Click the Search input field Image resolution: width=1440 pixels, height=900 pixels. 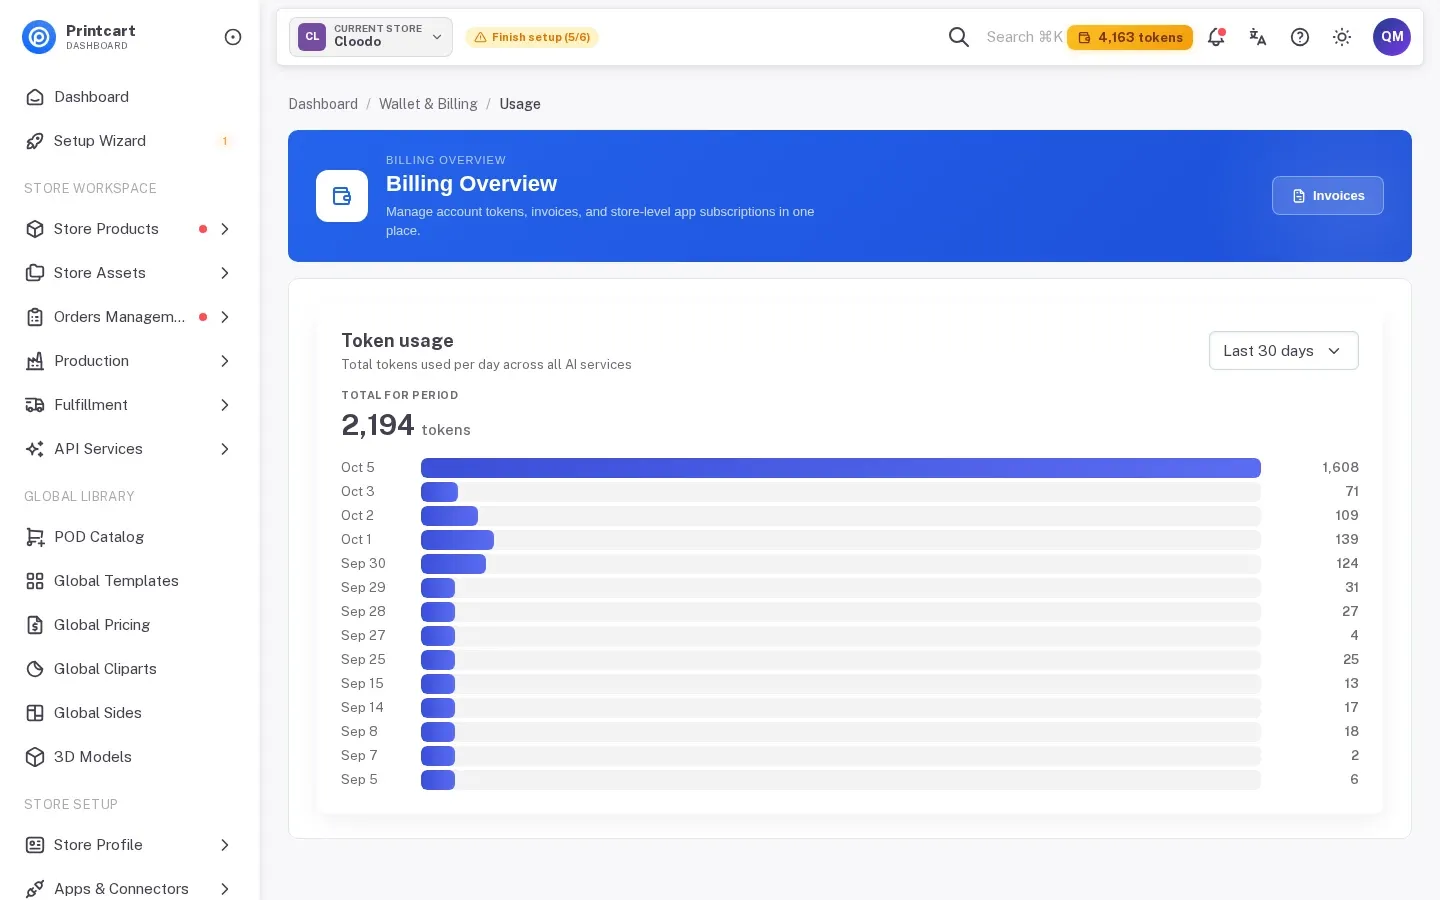(1024, 37)
